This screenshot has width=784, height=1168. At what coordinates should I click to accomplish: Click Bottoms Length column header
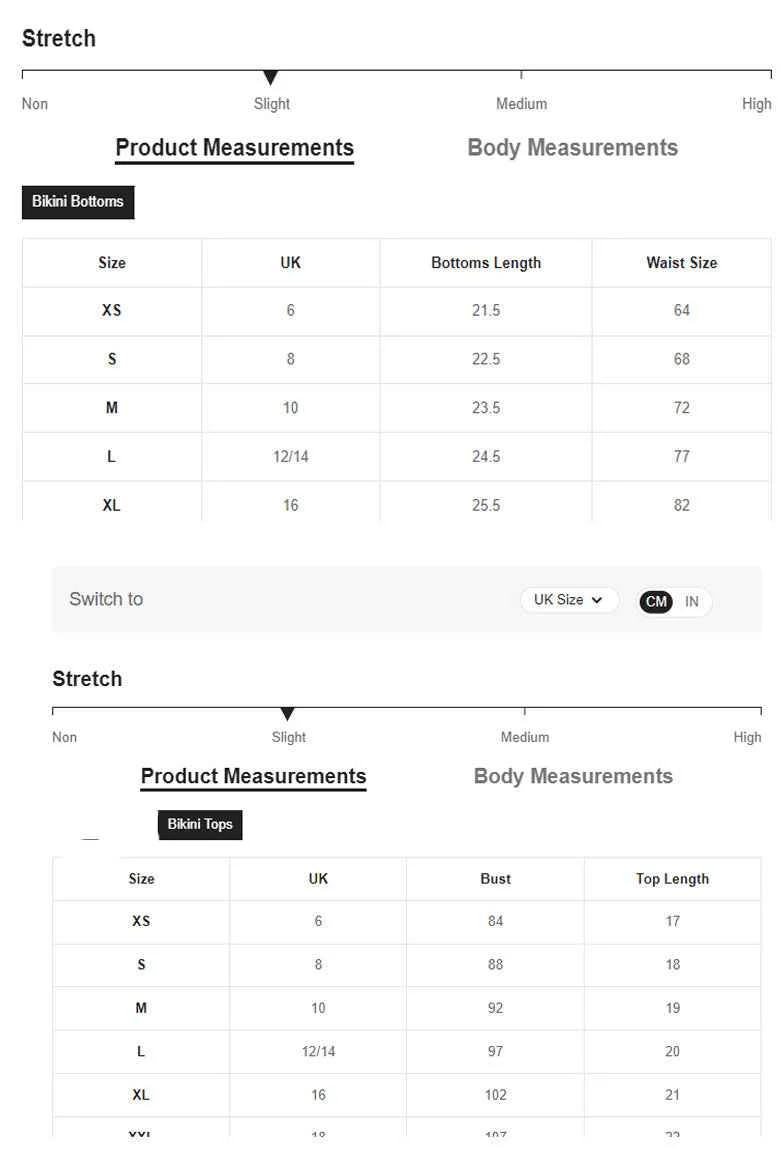point(486,263)
